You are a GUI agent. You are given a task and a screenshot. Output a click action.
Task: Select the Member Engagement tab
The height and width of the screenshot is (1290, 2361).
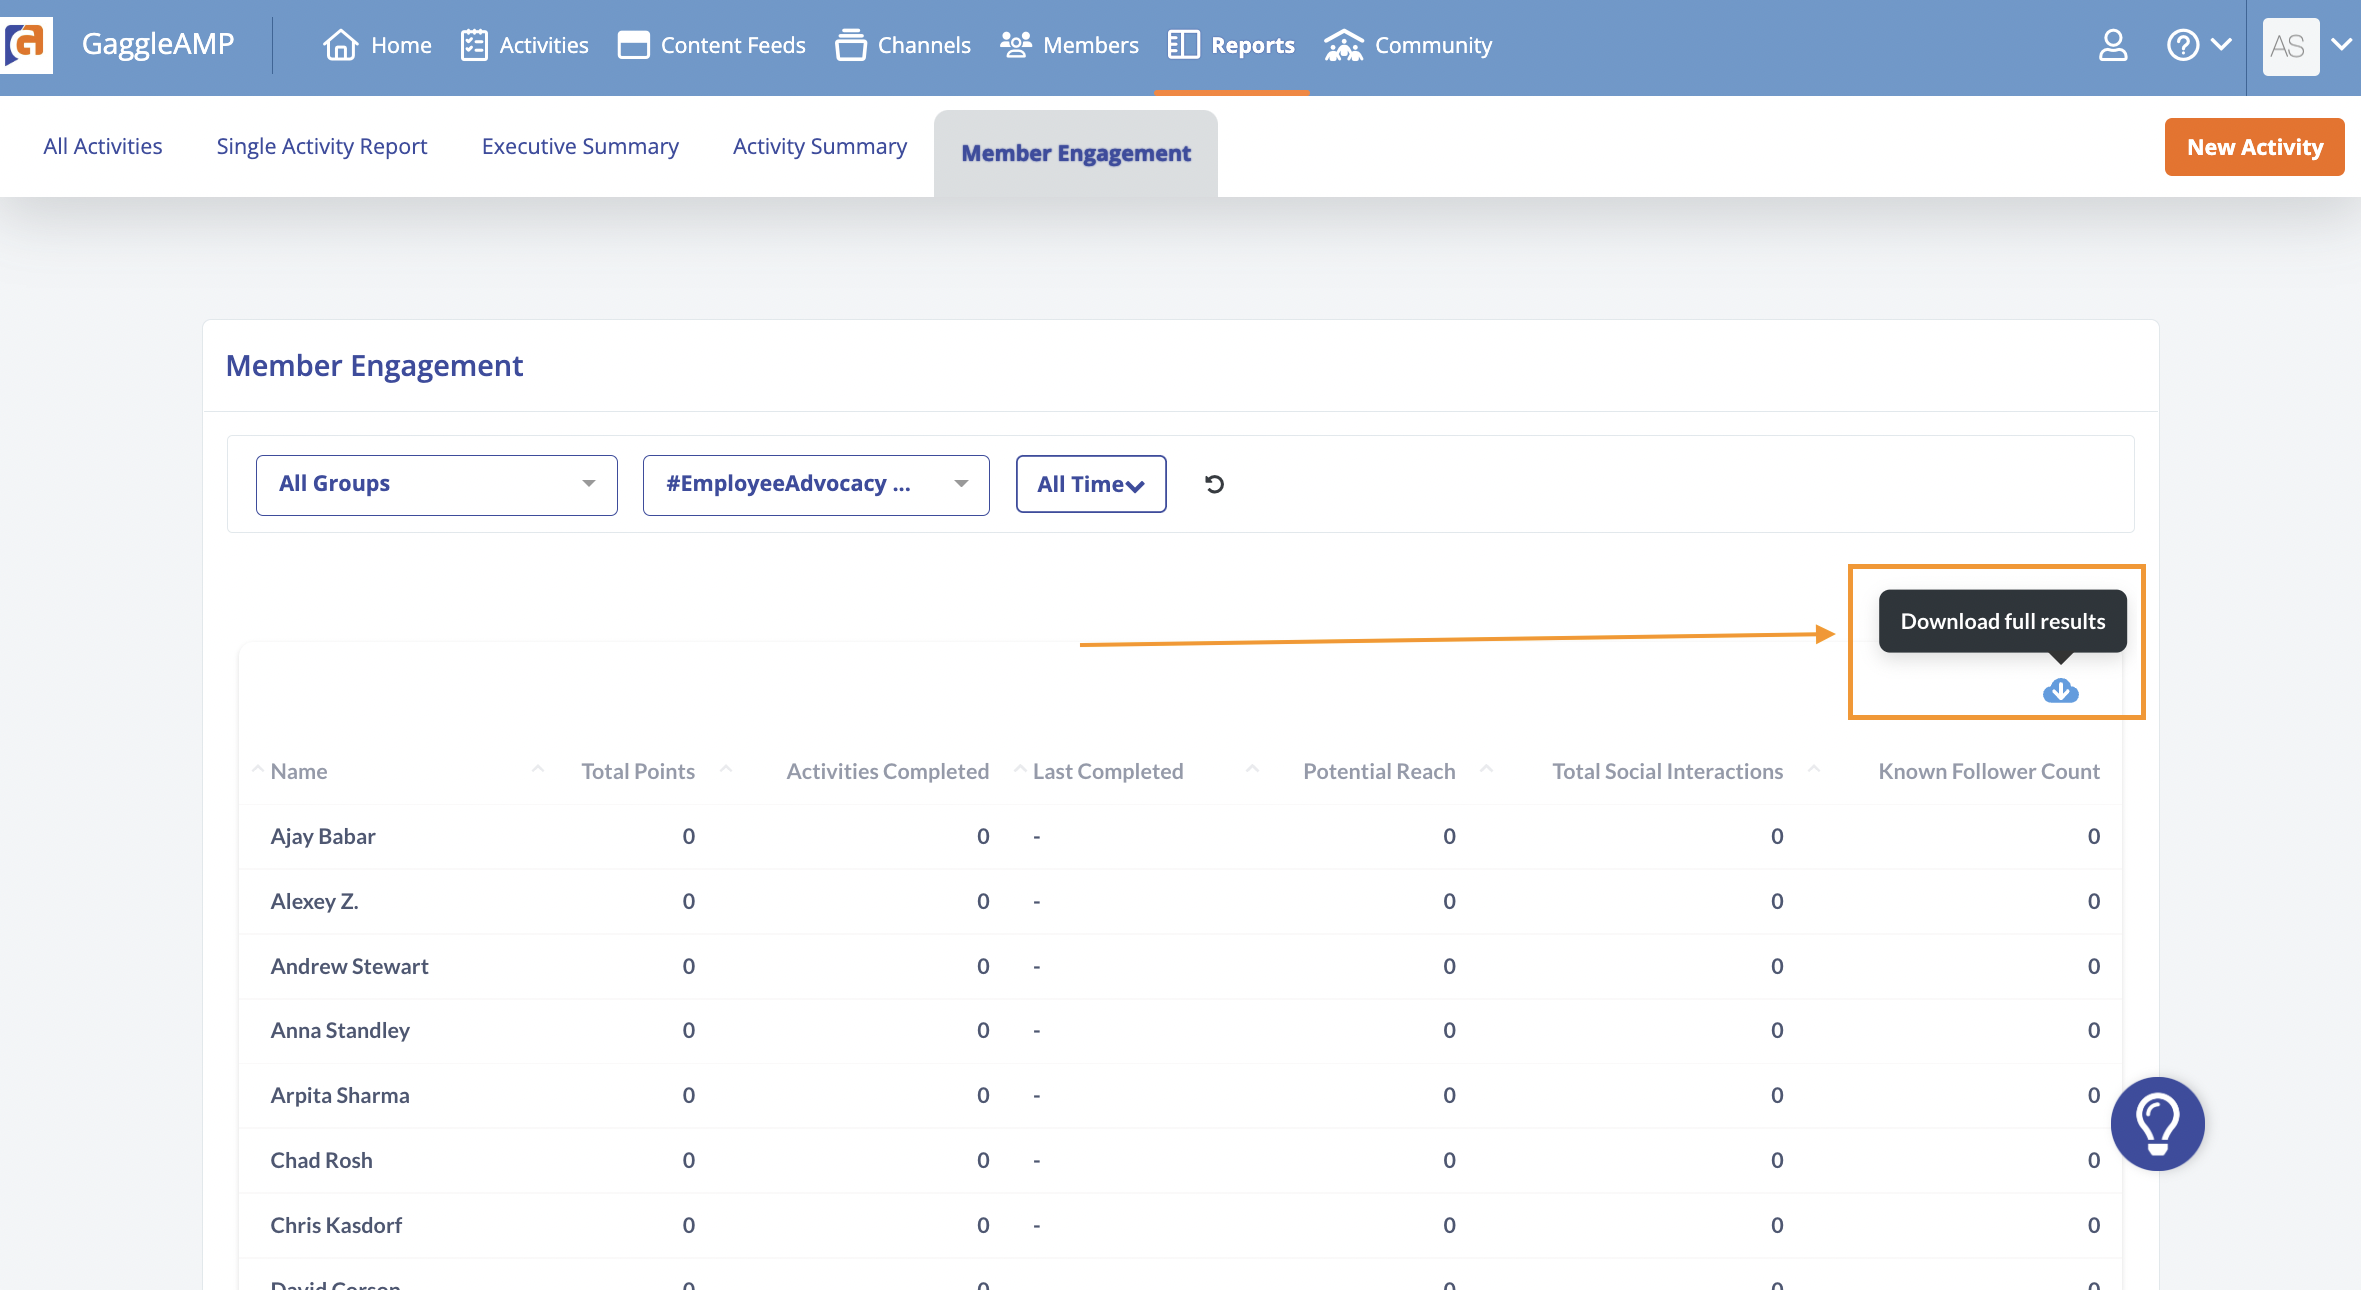tap(1076, 153)
